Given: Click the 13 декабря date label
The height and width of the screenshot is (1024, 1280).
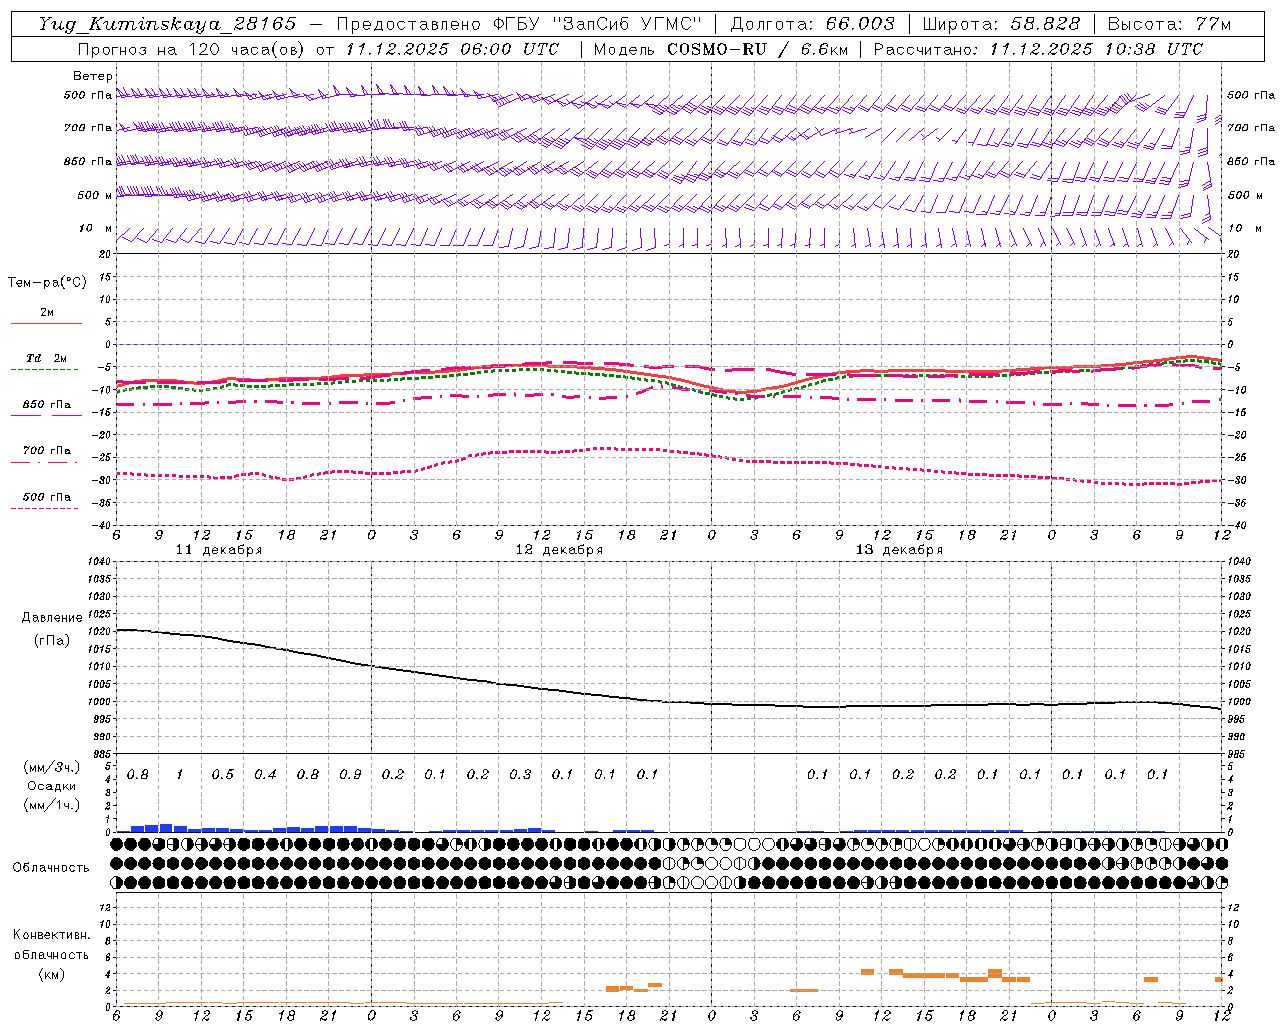Looking at the screenshot, I should (899, 550).
